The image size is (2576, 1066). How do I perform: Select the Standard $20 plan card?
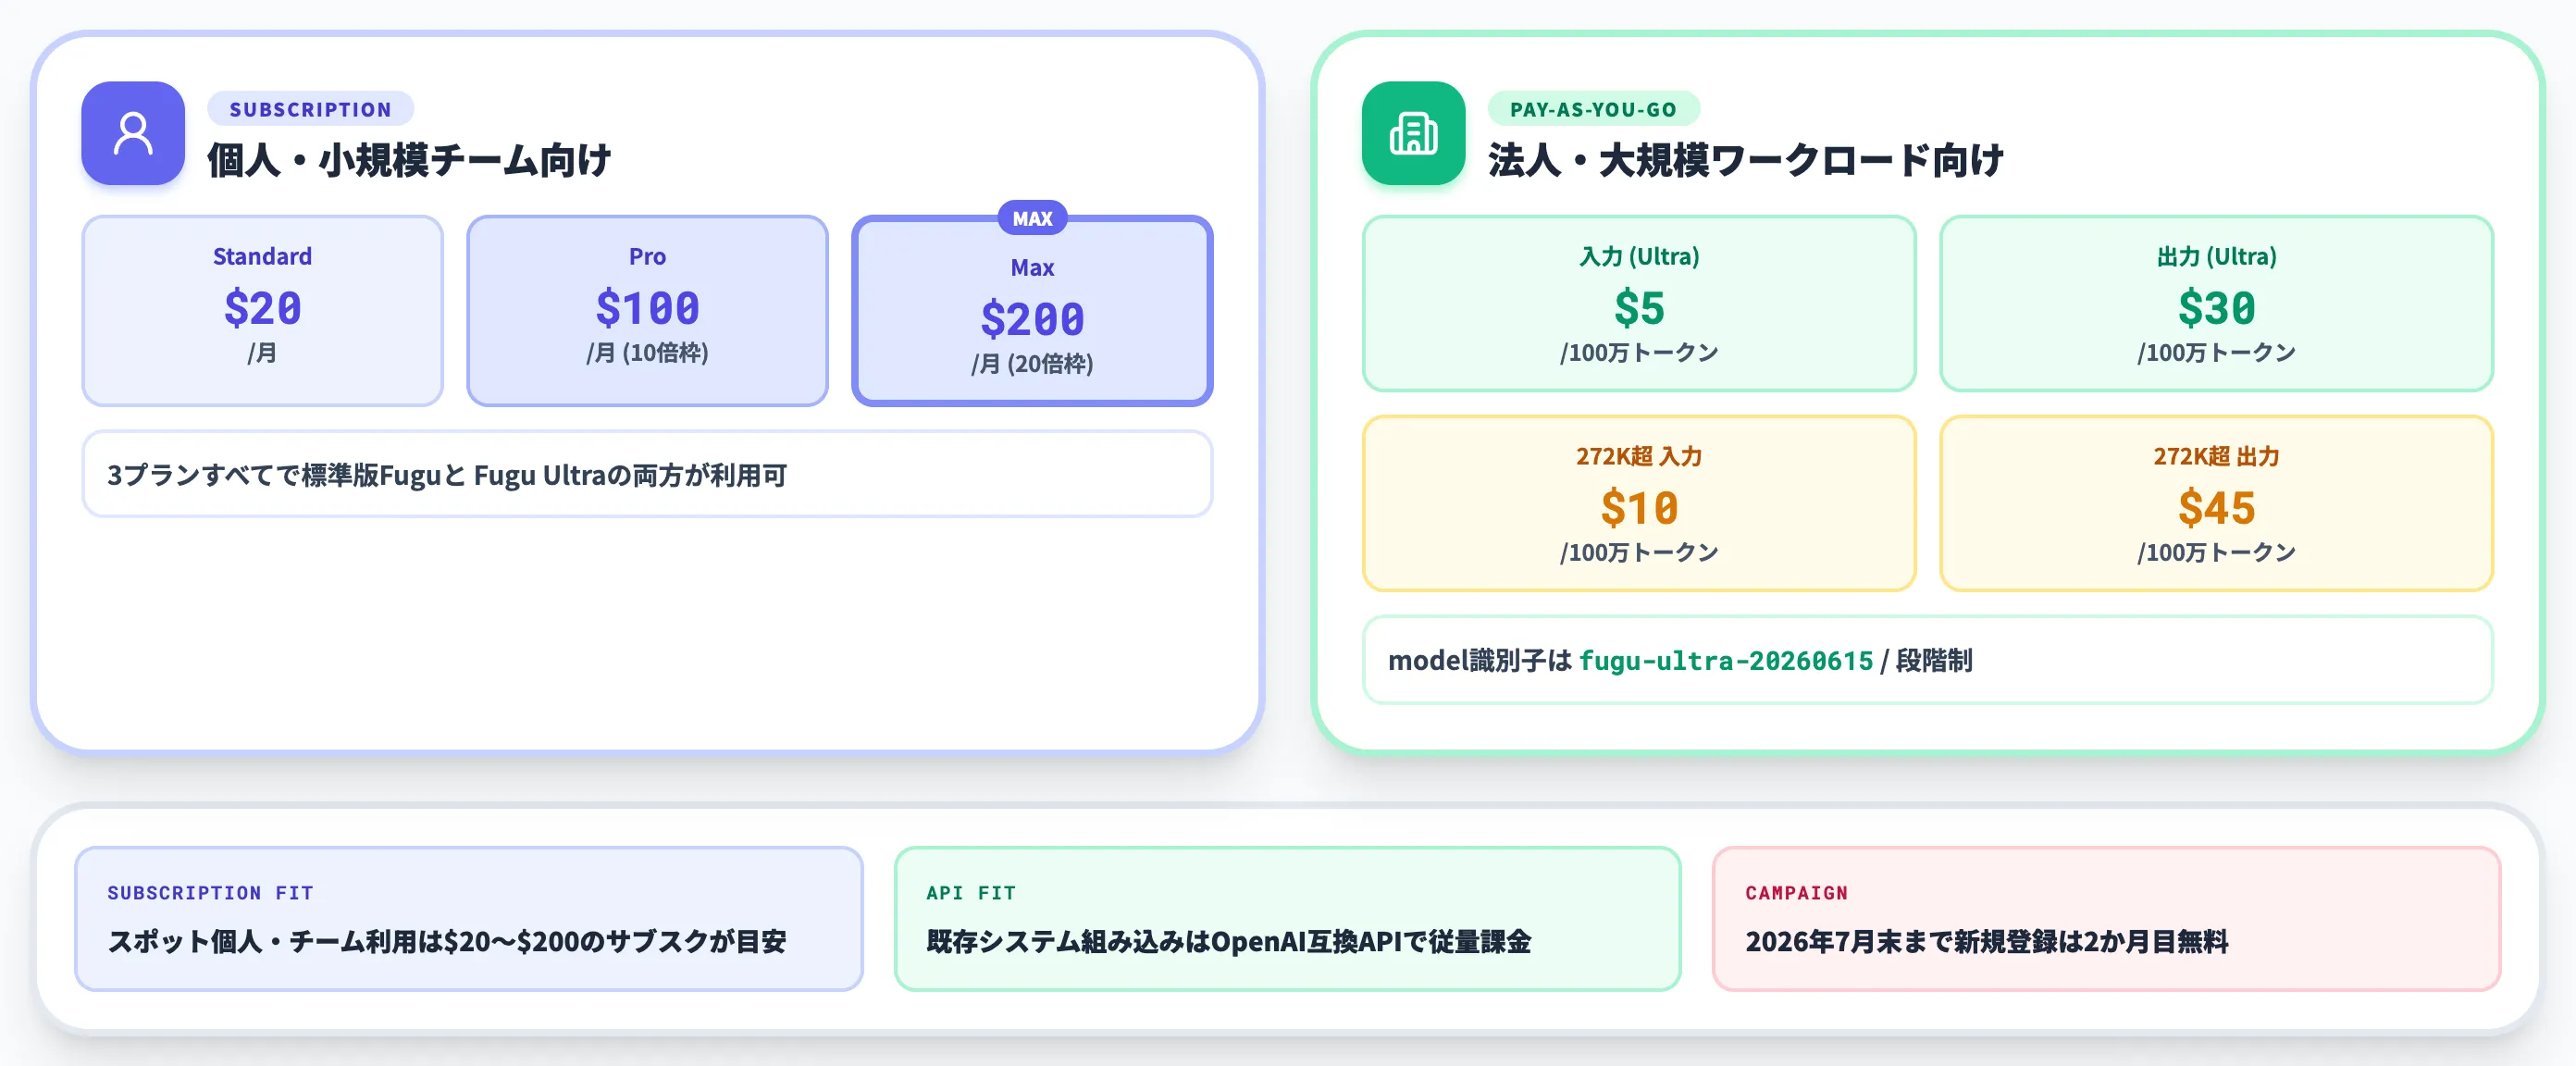[x=262, y=310]
